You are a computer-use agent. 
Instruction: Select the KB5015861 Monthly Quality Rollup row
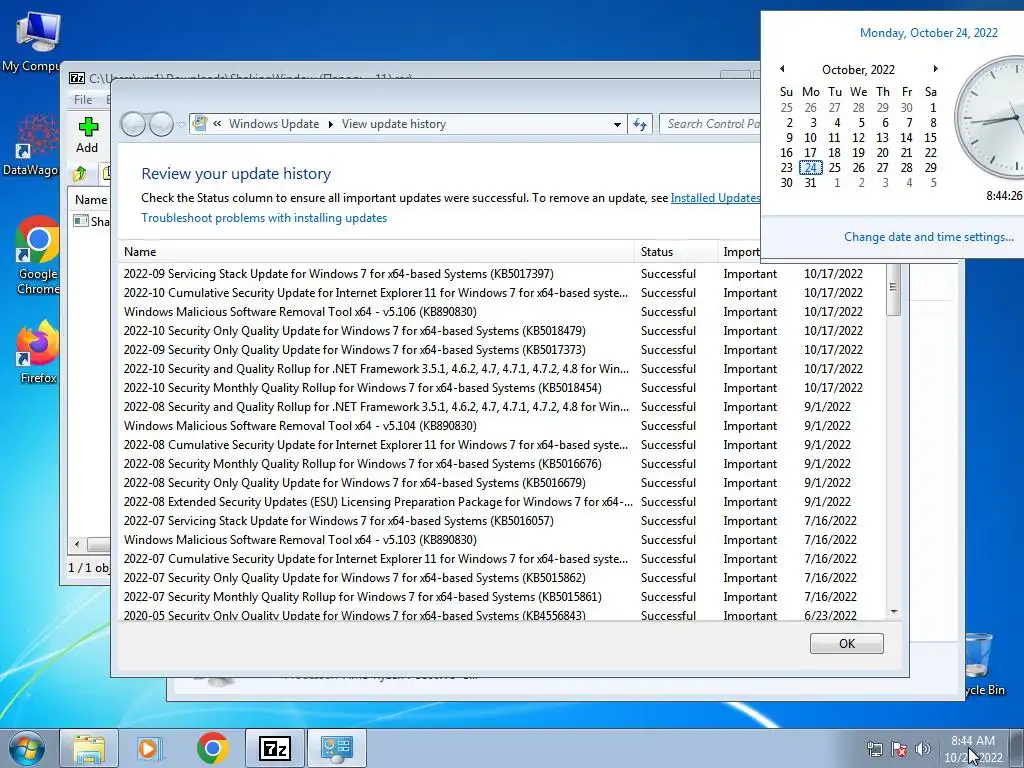502,596
